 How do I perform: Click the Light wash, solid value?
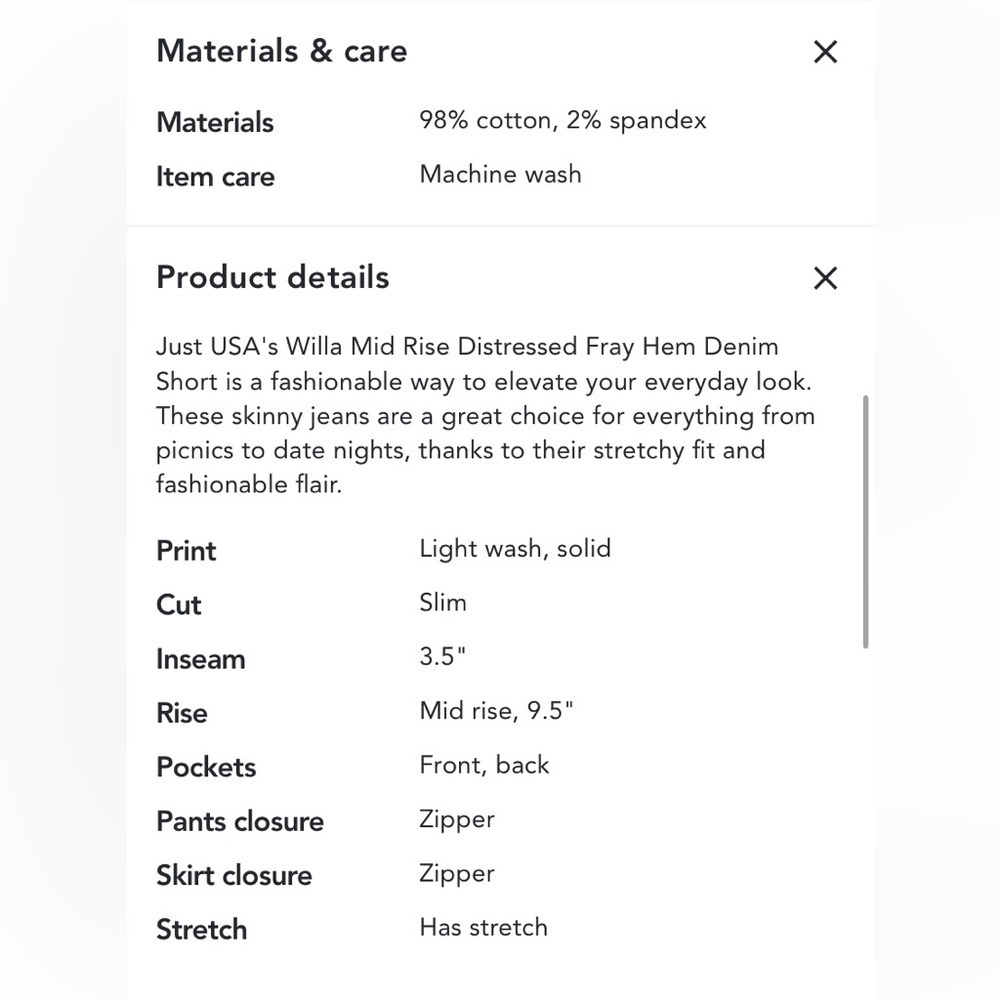pyautogui.click(x=515, y=548)
